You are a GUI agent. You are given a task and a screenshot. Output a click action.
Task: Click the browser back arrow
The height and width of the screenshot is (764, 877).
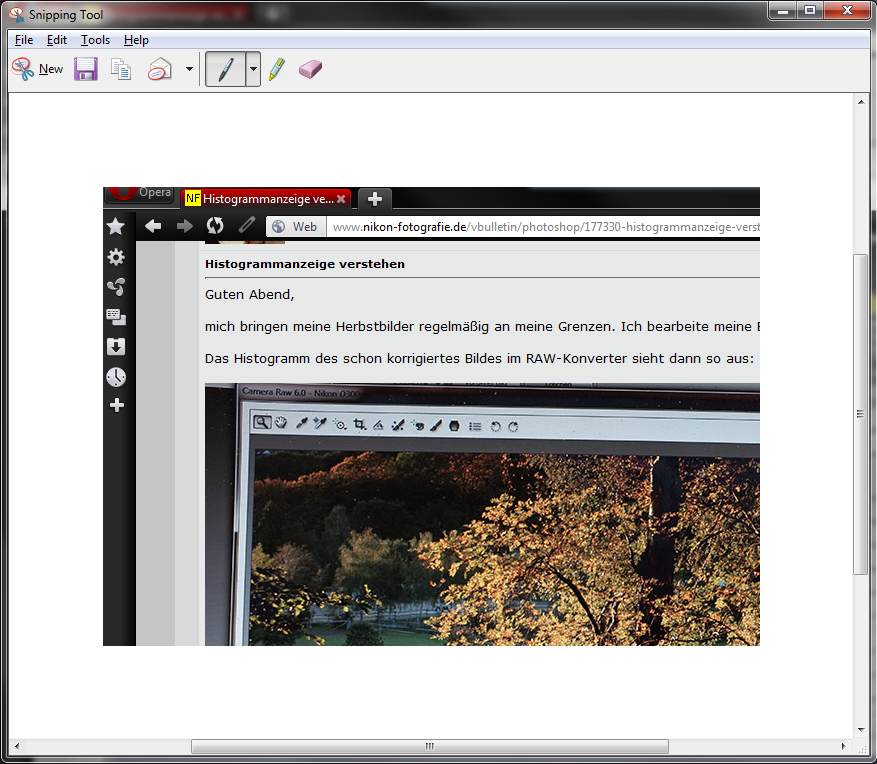[x=153, y=226]
